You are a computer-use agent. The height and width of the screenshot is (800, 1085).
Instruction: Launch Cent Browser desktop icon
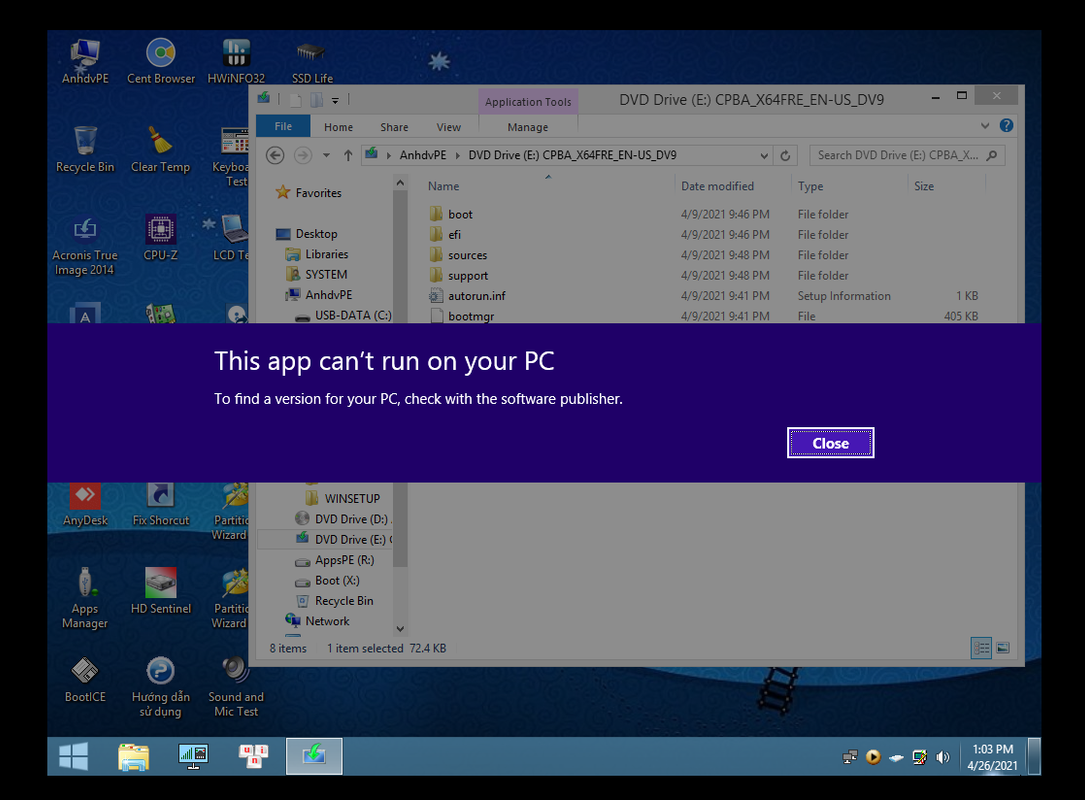[x=161, y=62]
